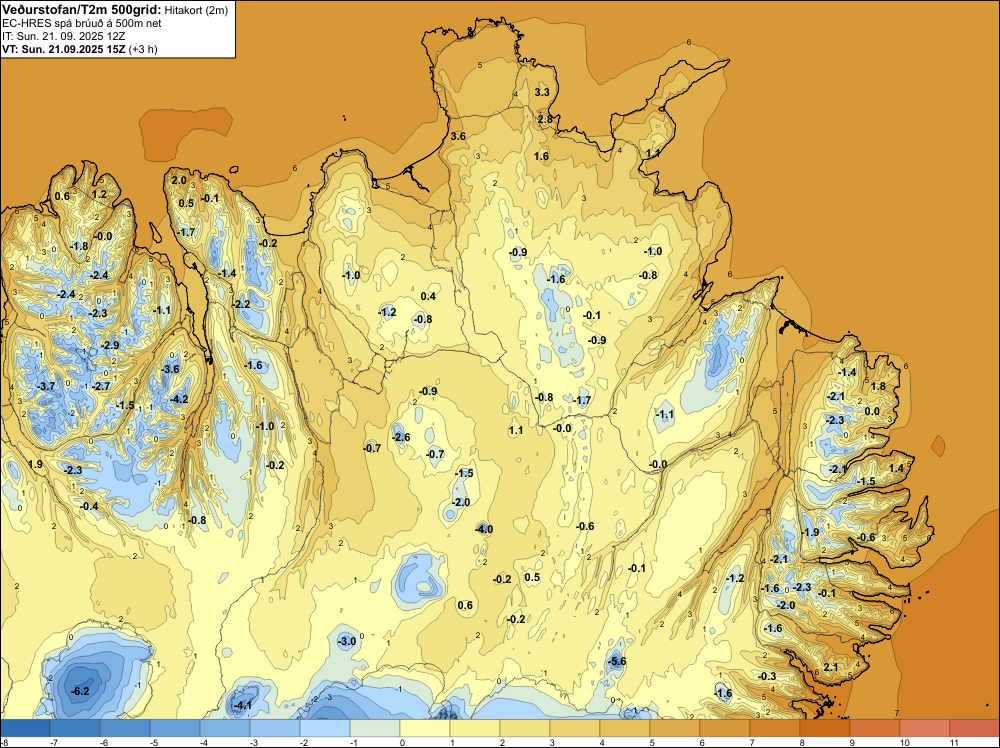Click the -1.8 temperature value

pos(80,246)
